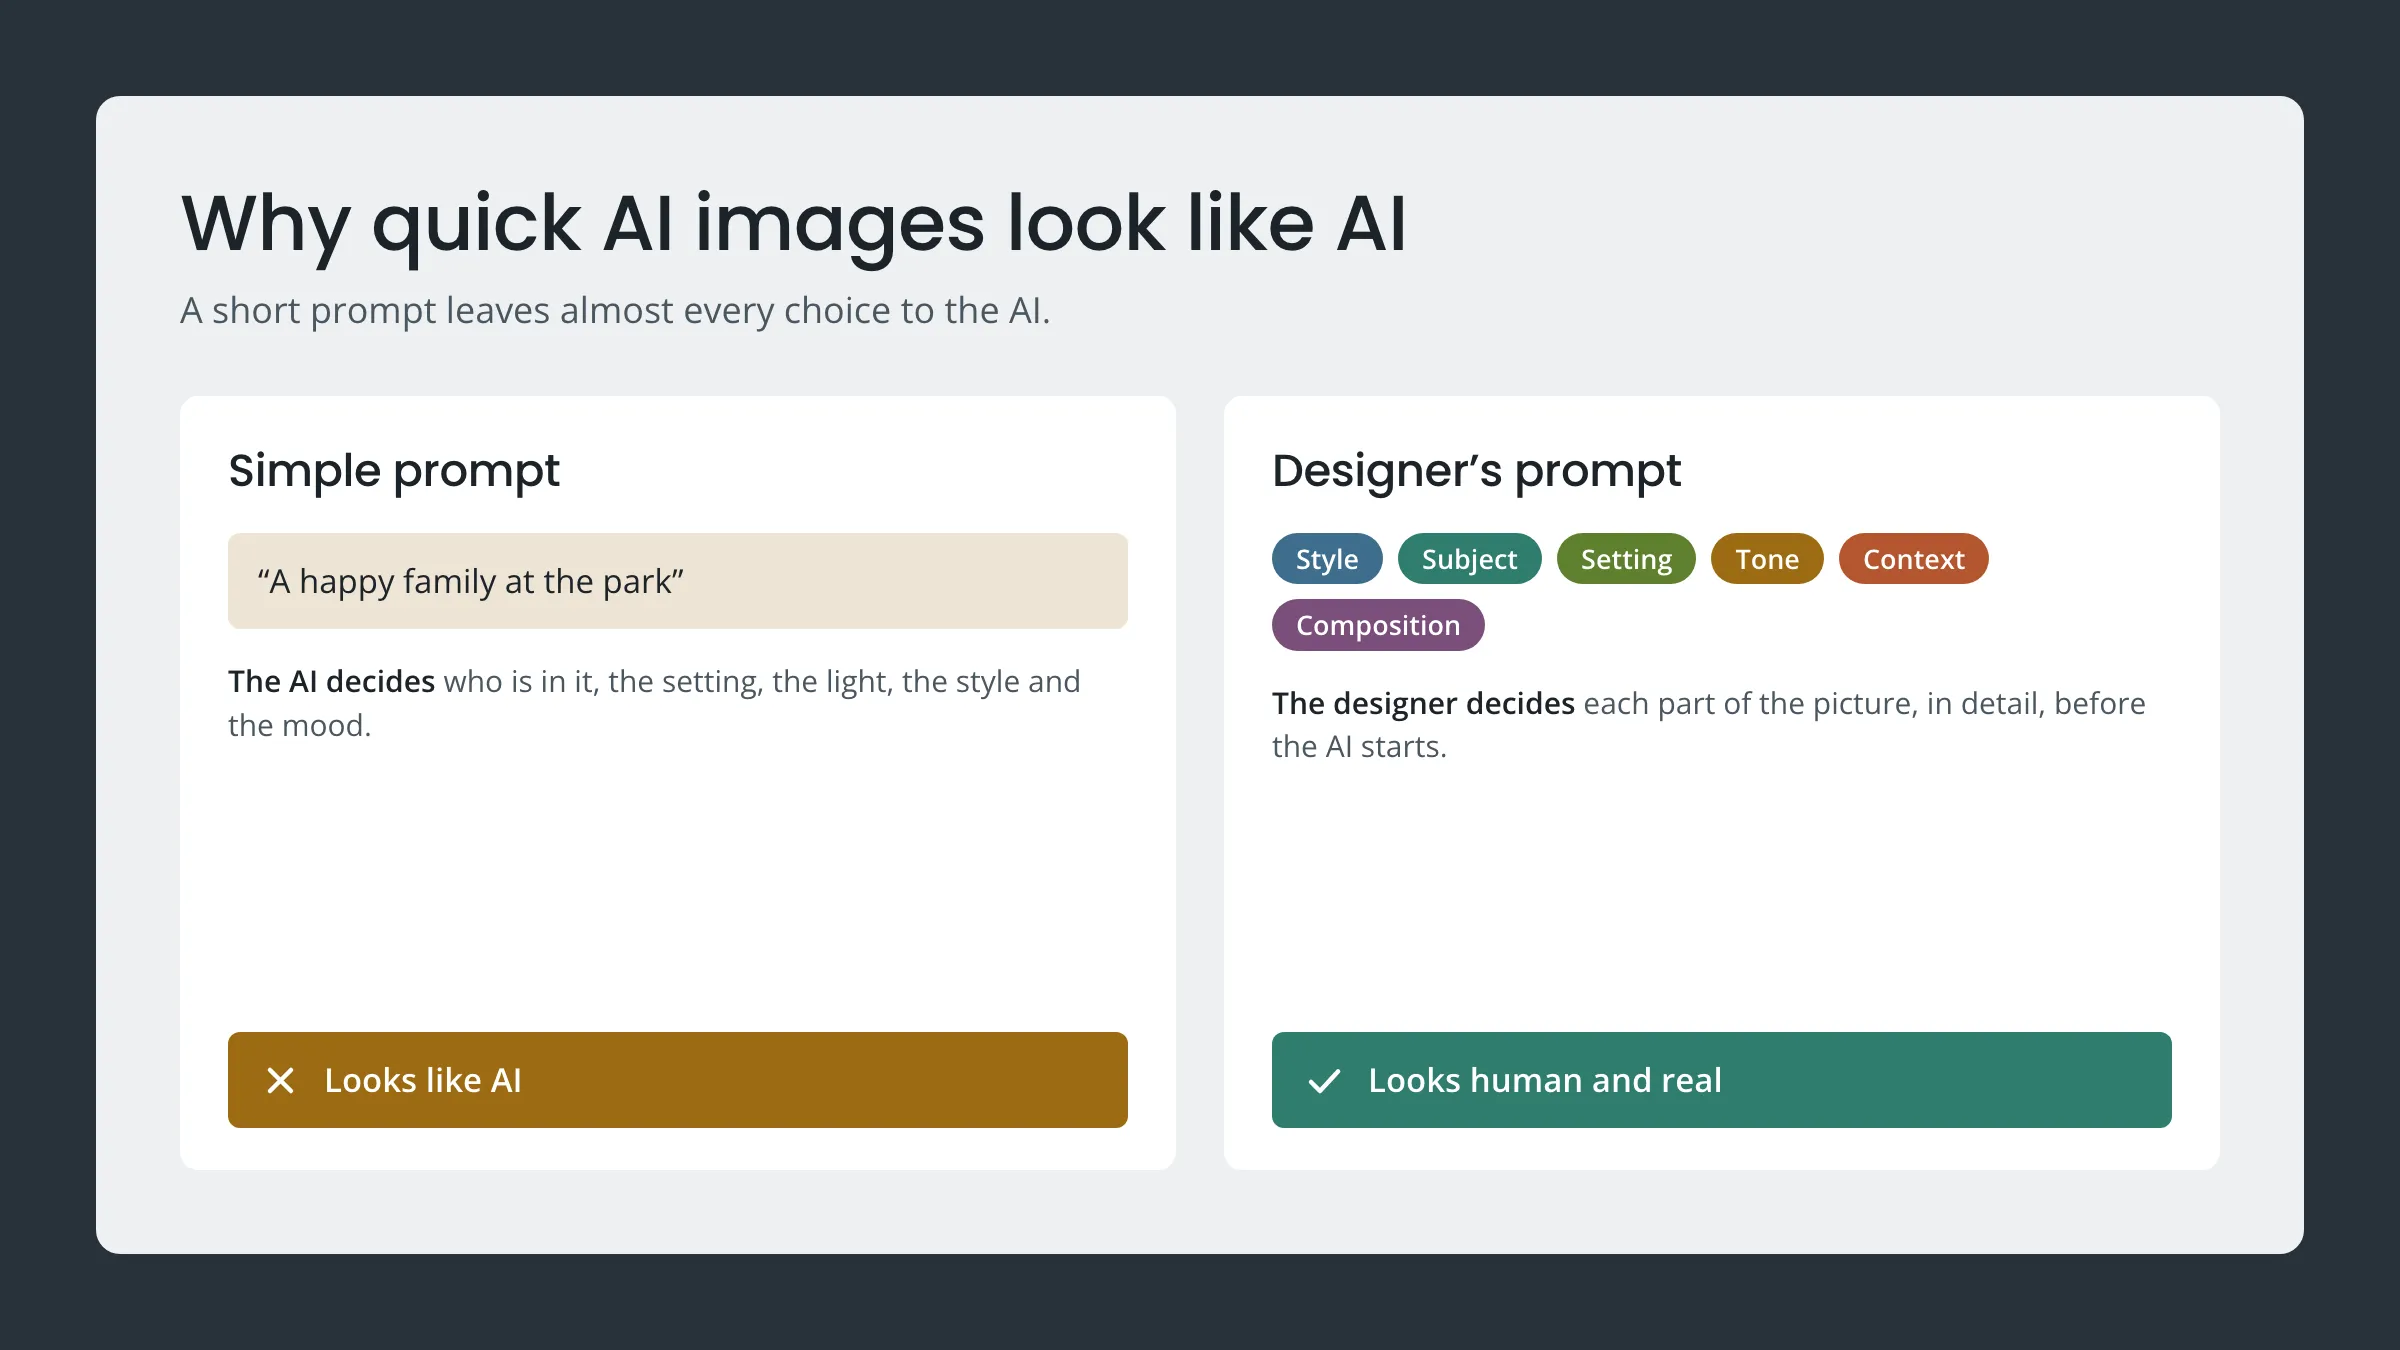Screen dimensions: 2400x1350
Task: Select the Setting tag pill
Action: pos(1626,559)
